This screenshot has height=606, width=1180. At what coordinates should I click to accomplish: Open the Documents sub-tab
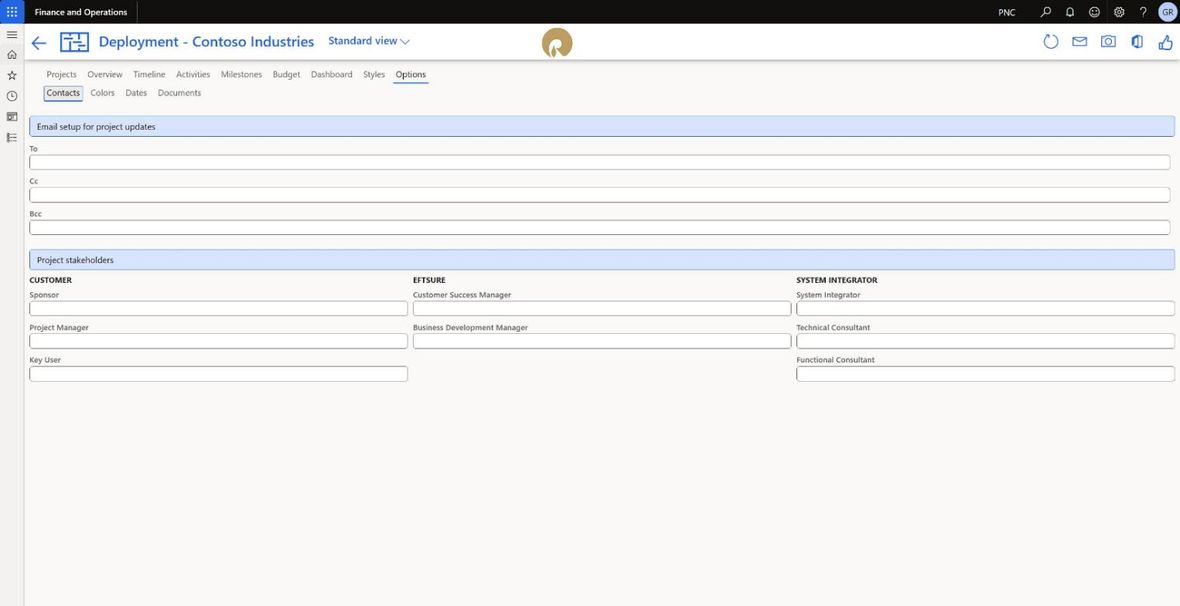tap(179, 93)
